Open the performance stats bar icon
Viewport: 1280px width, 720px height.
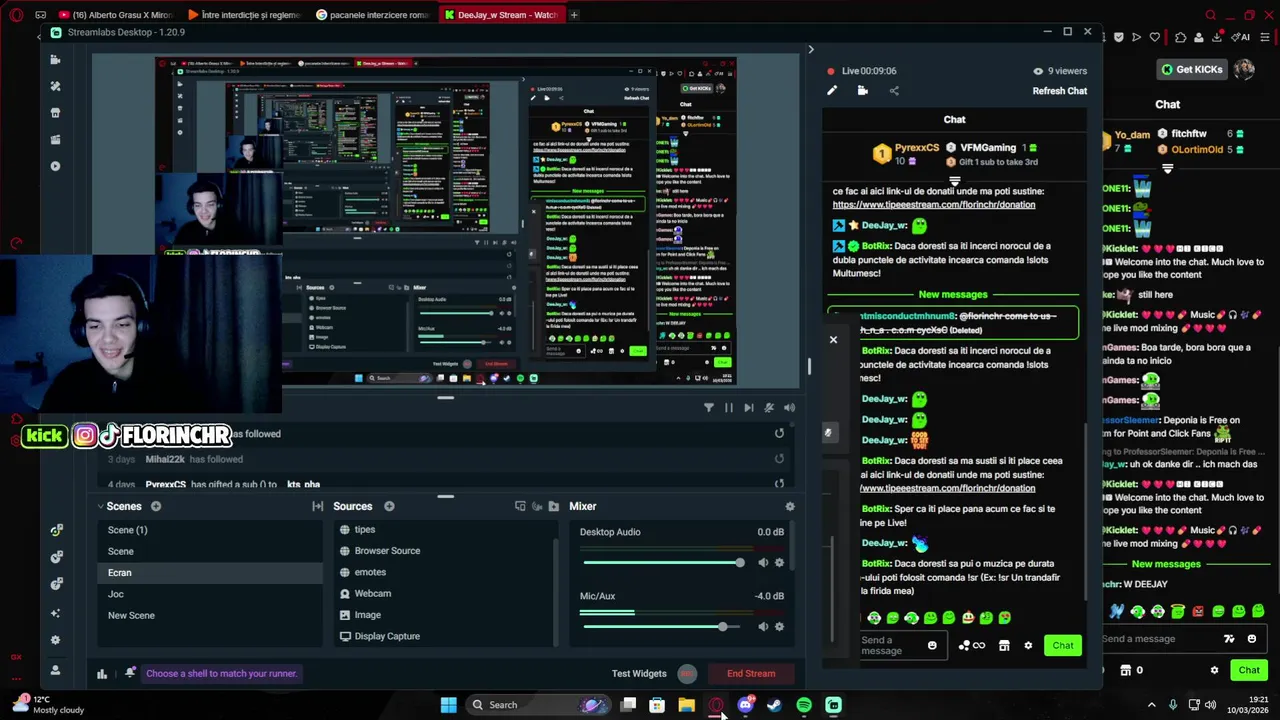point(102,674)
